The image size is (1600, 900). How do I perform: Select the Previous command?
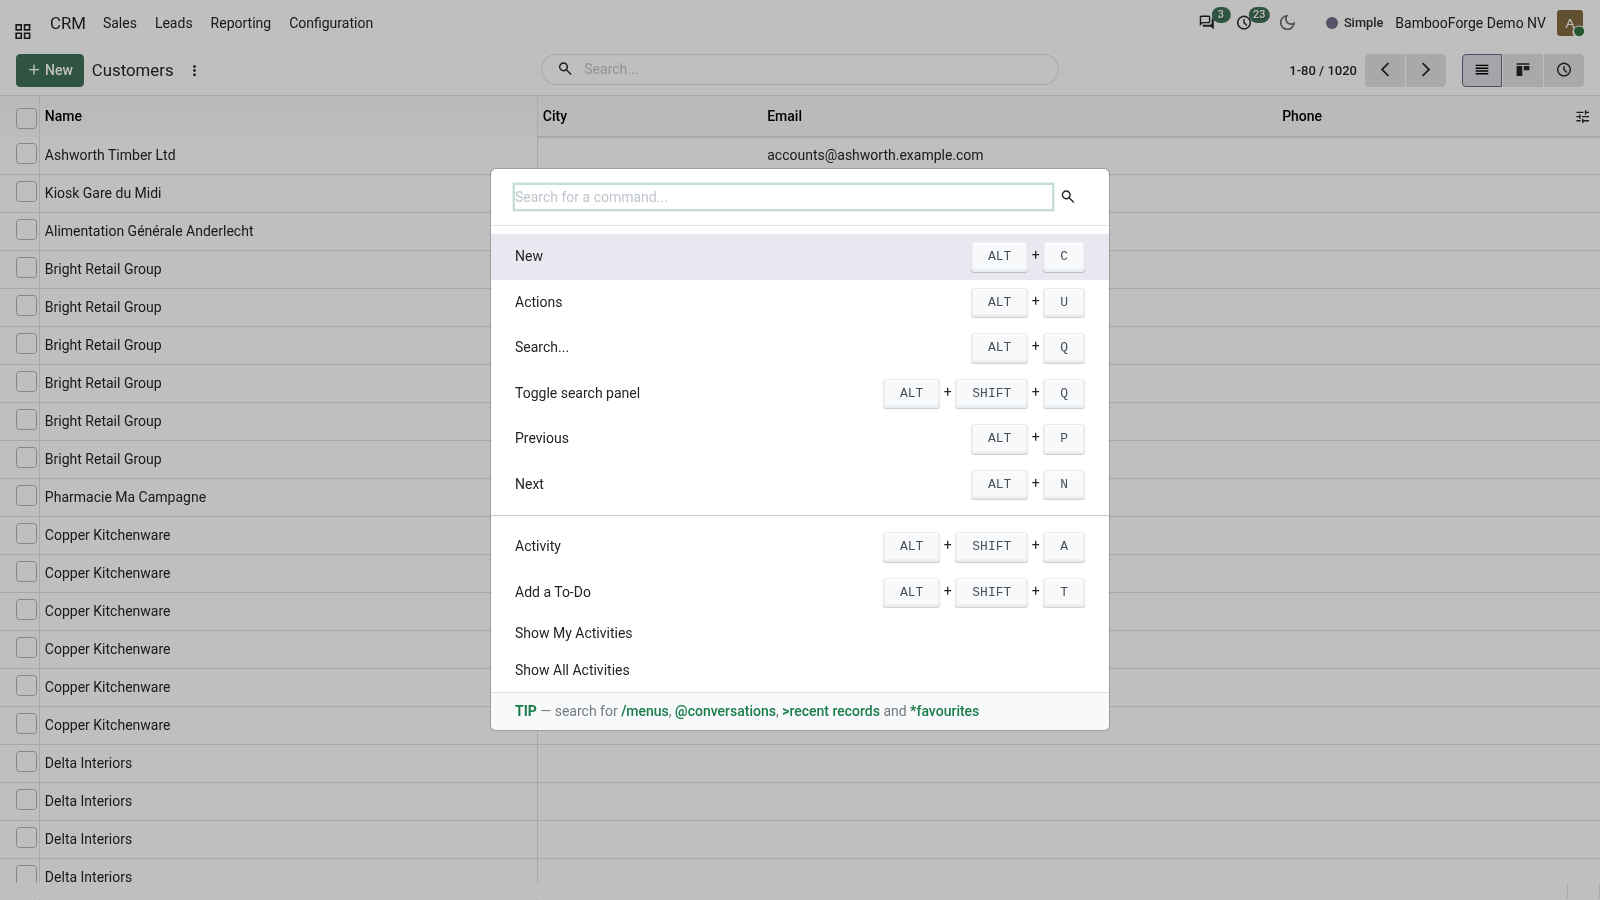pyautogui.click(x=800, y=438)
